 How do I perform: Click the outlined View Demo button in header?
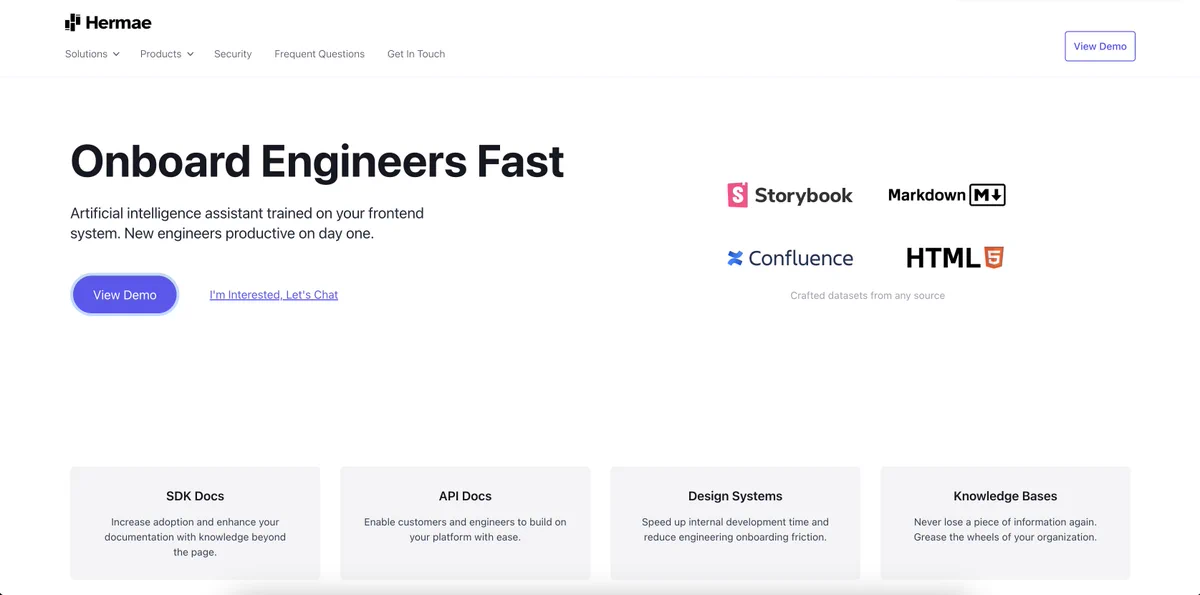1100,46
